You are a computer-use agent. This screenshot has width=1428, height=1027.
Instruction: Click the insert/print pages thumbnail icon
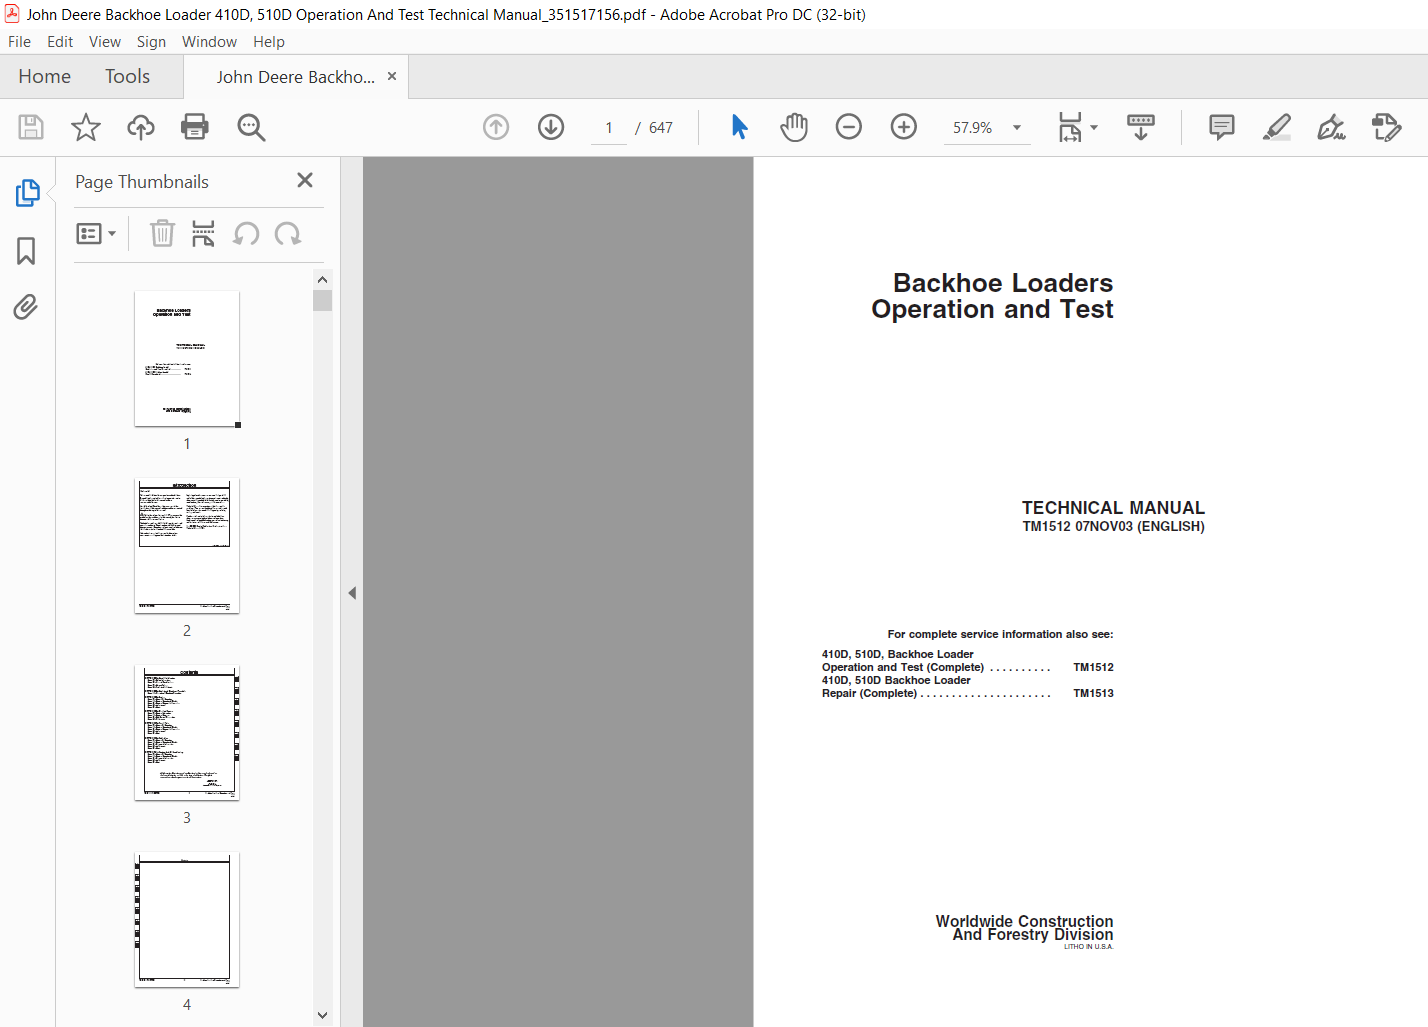[203, 233]
